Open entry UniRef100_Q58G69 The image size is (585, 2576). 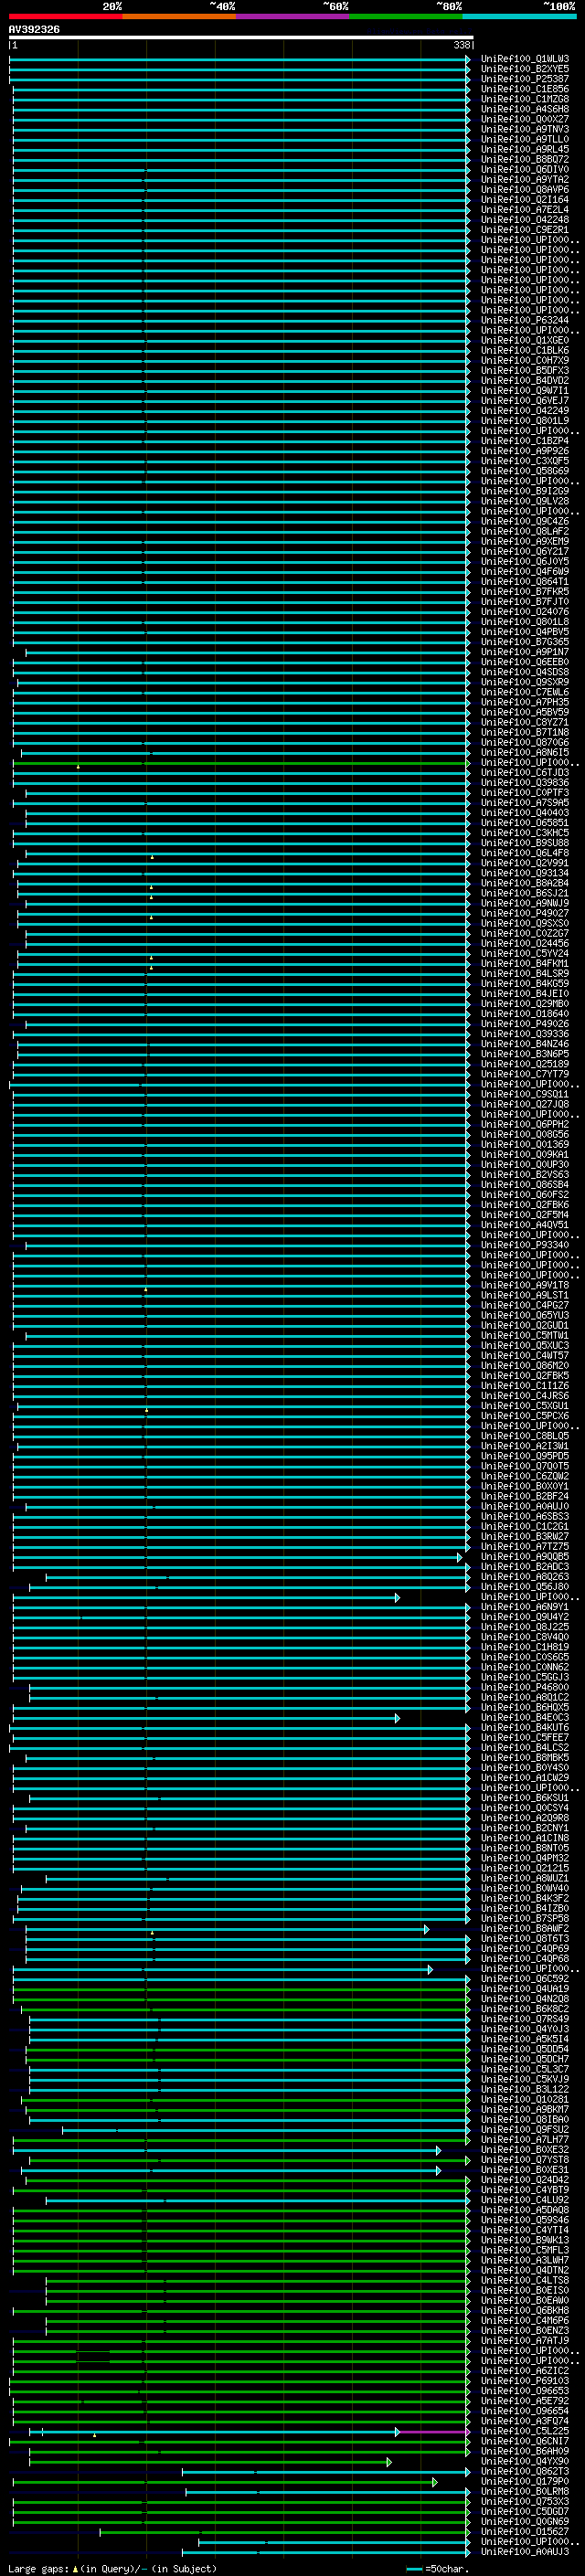point(525,471)
